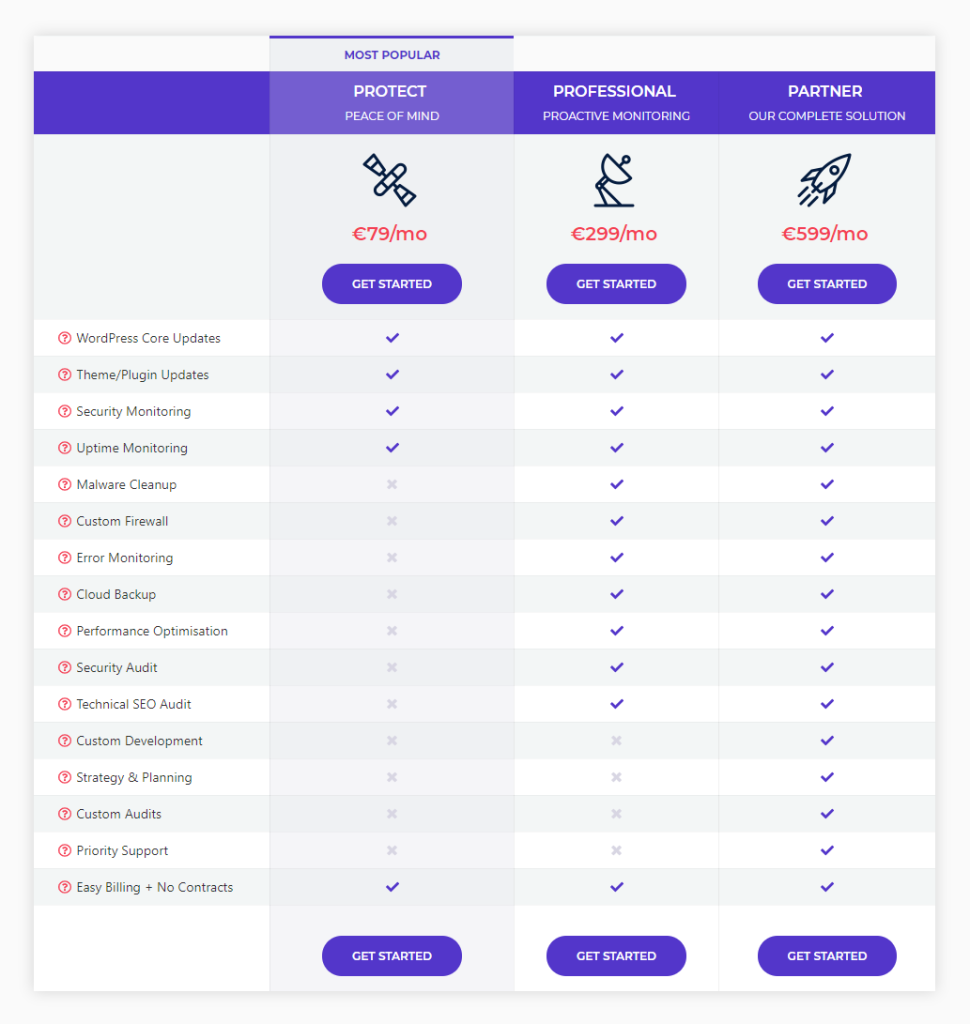Click the rocket icon in Partner column

pyautogui.click(x=827, y=181)
